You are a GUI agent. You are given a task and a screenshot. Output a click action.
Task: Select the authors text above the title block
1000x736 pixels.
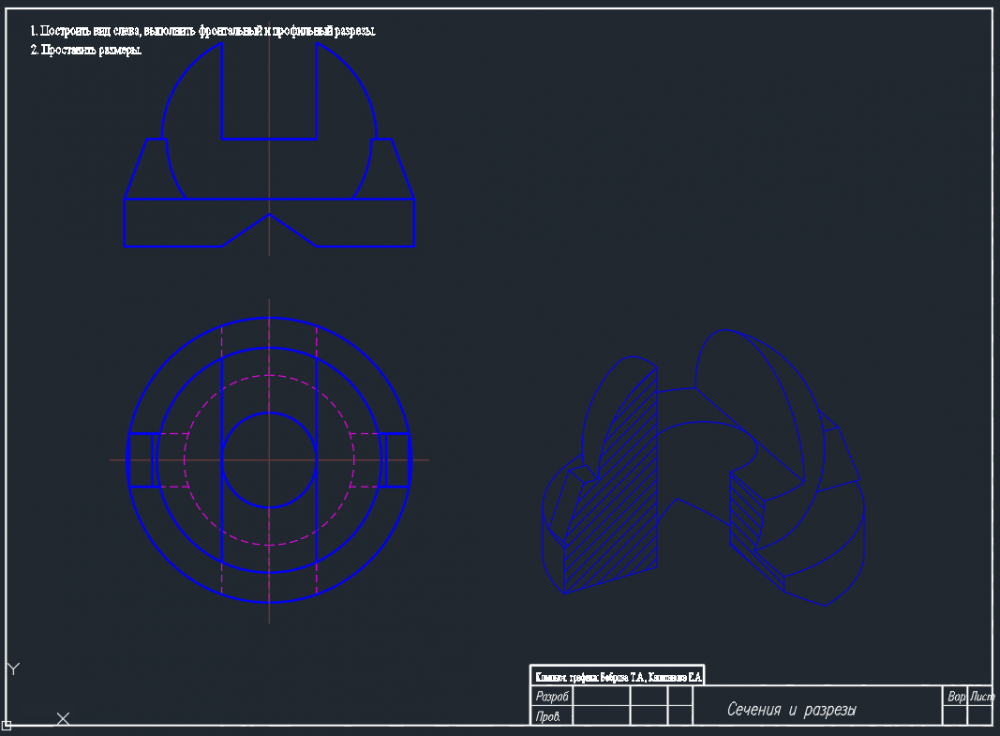coord(618,677)
